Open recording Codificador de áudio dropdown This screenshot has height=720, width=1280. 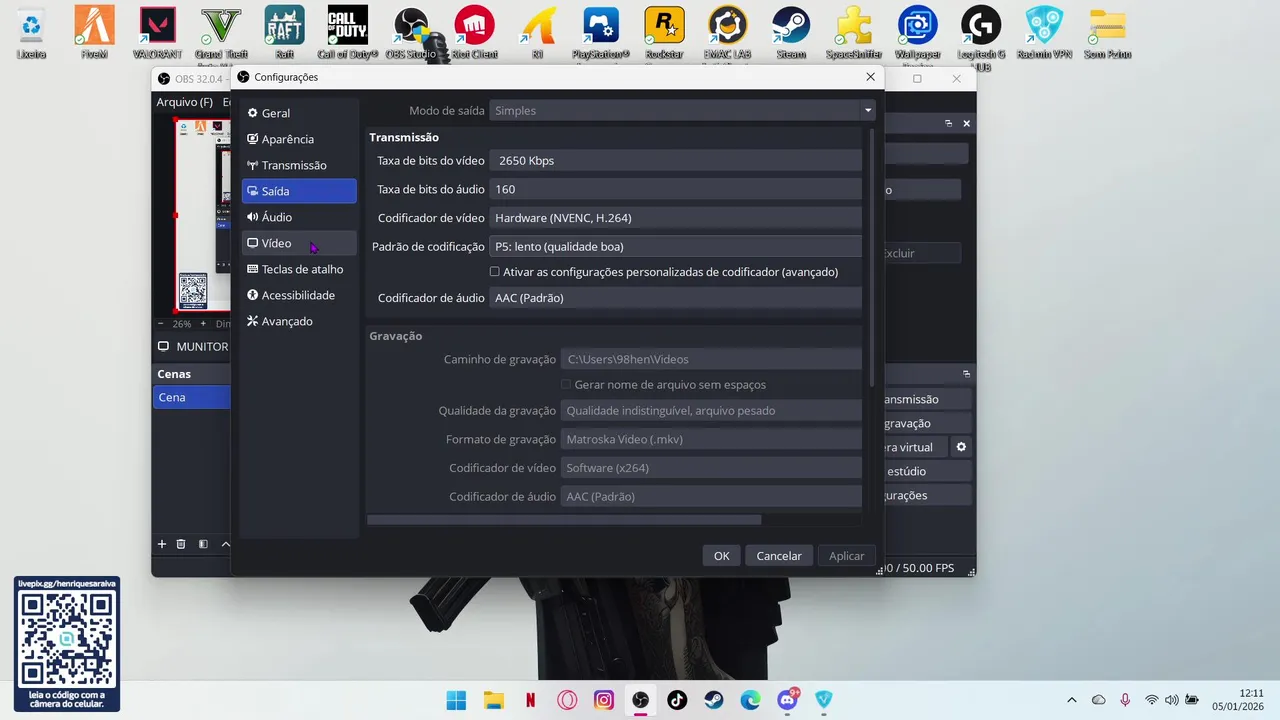711,496
